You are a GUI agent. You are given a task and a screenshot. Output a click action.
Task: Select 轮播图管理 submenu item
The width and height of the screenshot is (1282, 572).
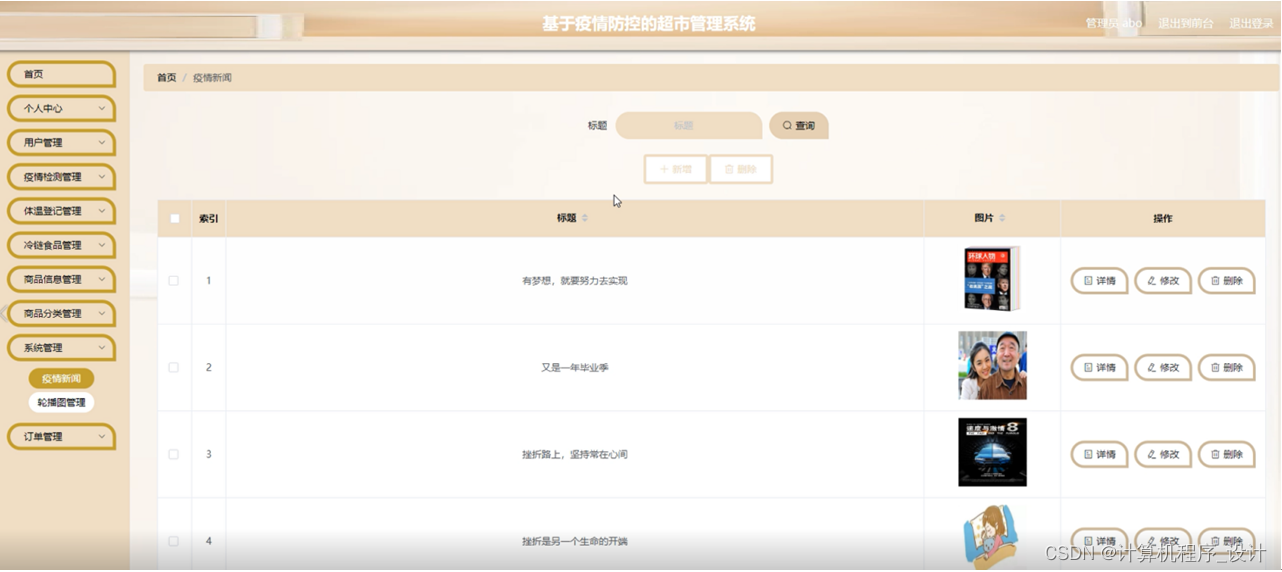tap(61, 403)
